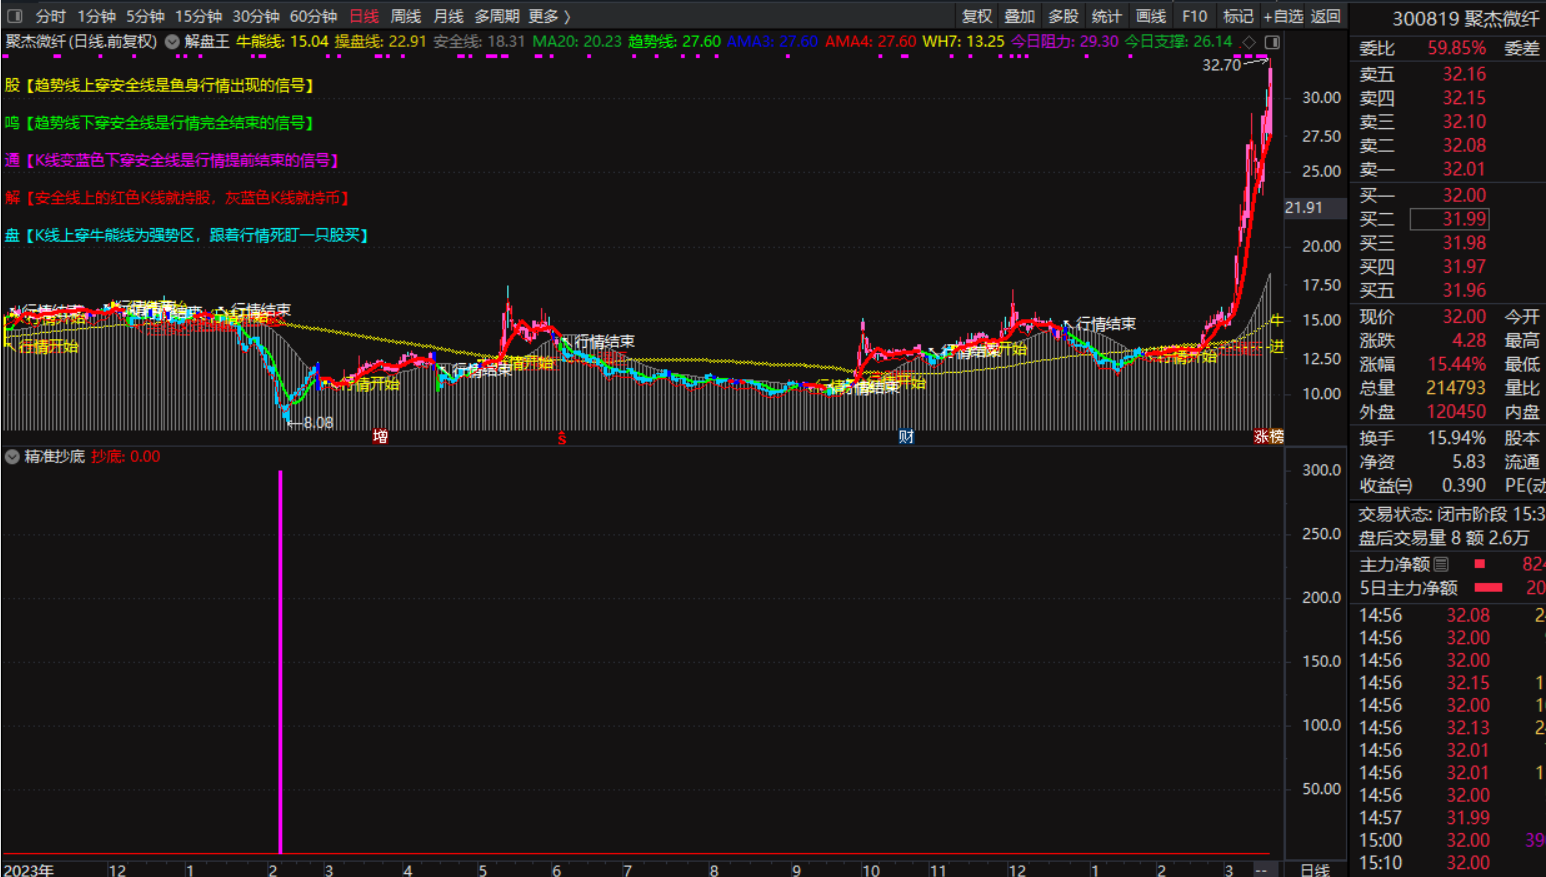Viewport: 1546px width, 877px height.
Task: Add stock via +自选 button
Action: [x=1283, y=16]
